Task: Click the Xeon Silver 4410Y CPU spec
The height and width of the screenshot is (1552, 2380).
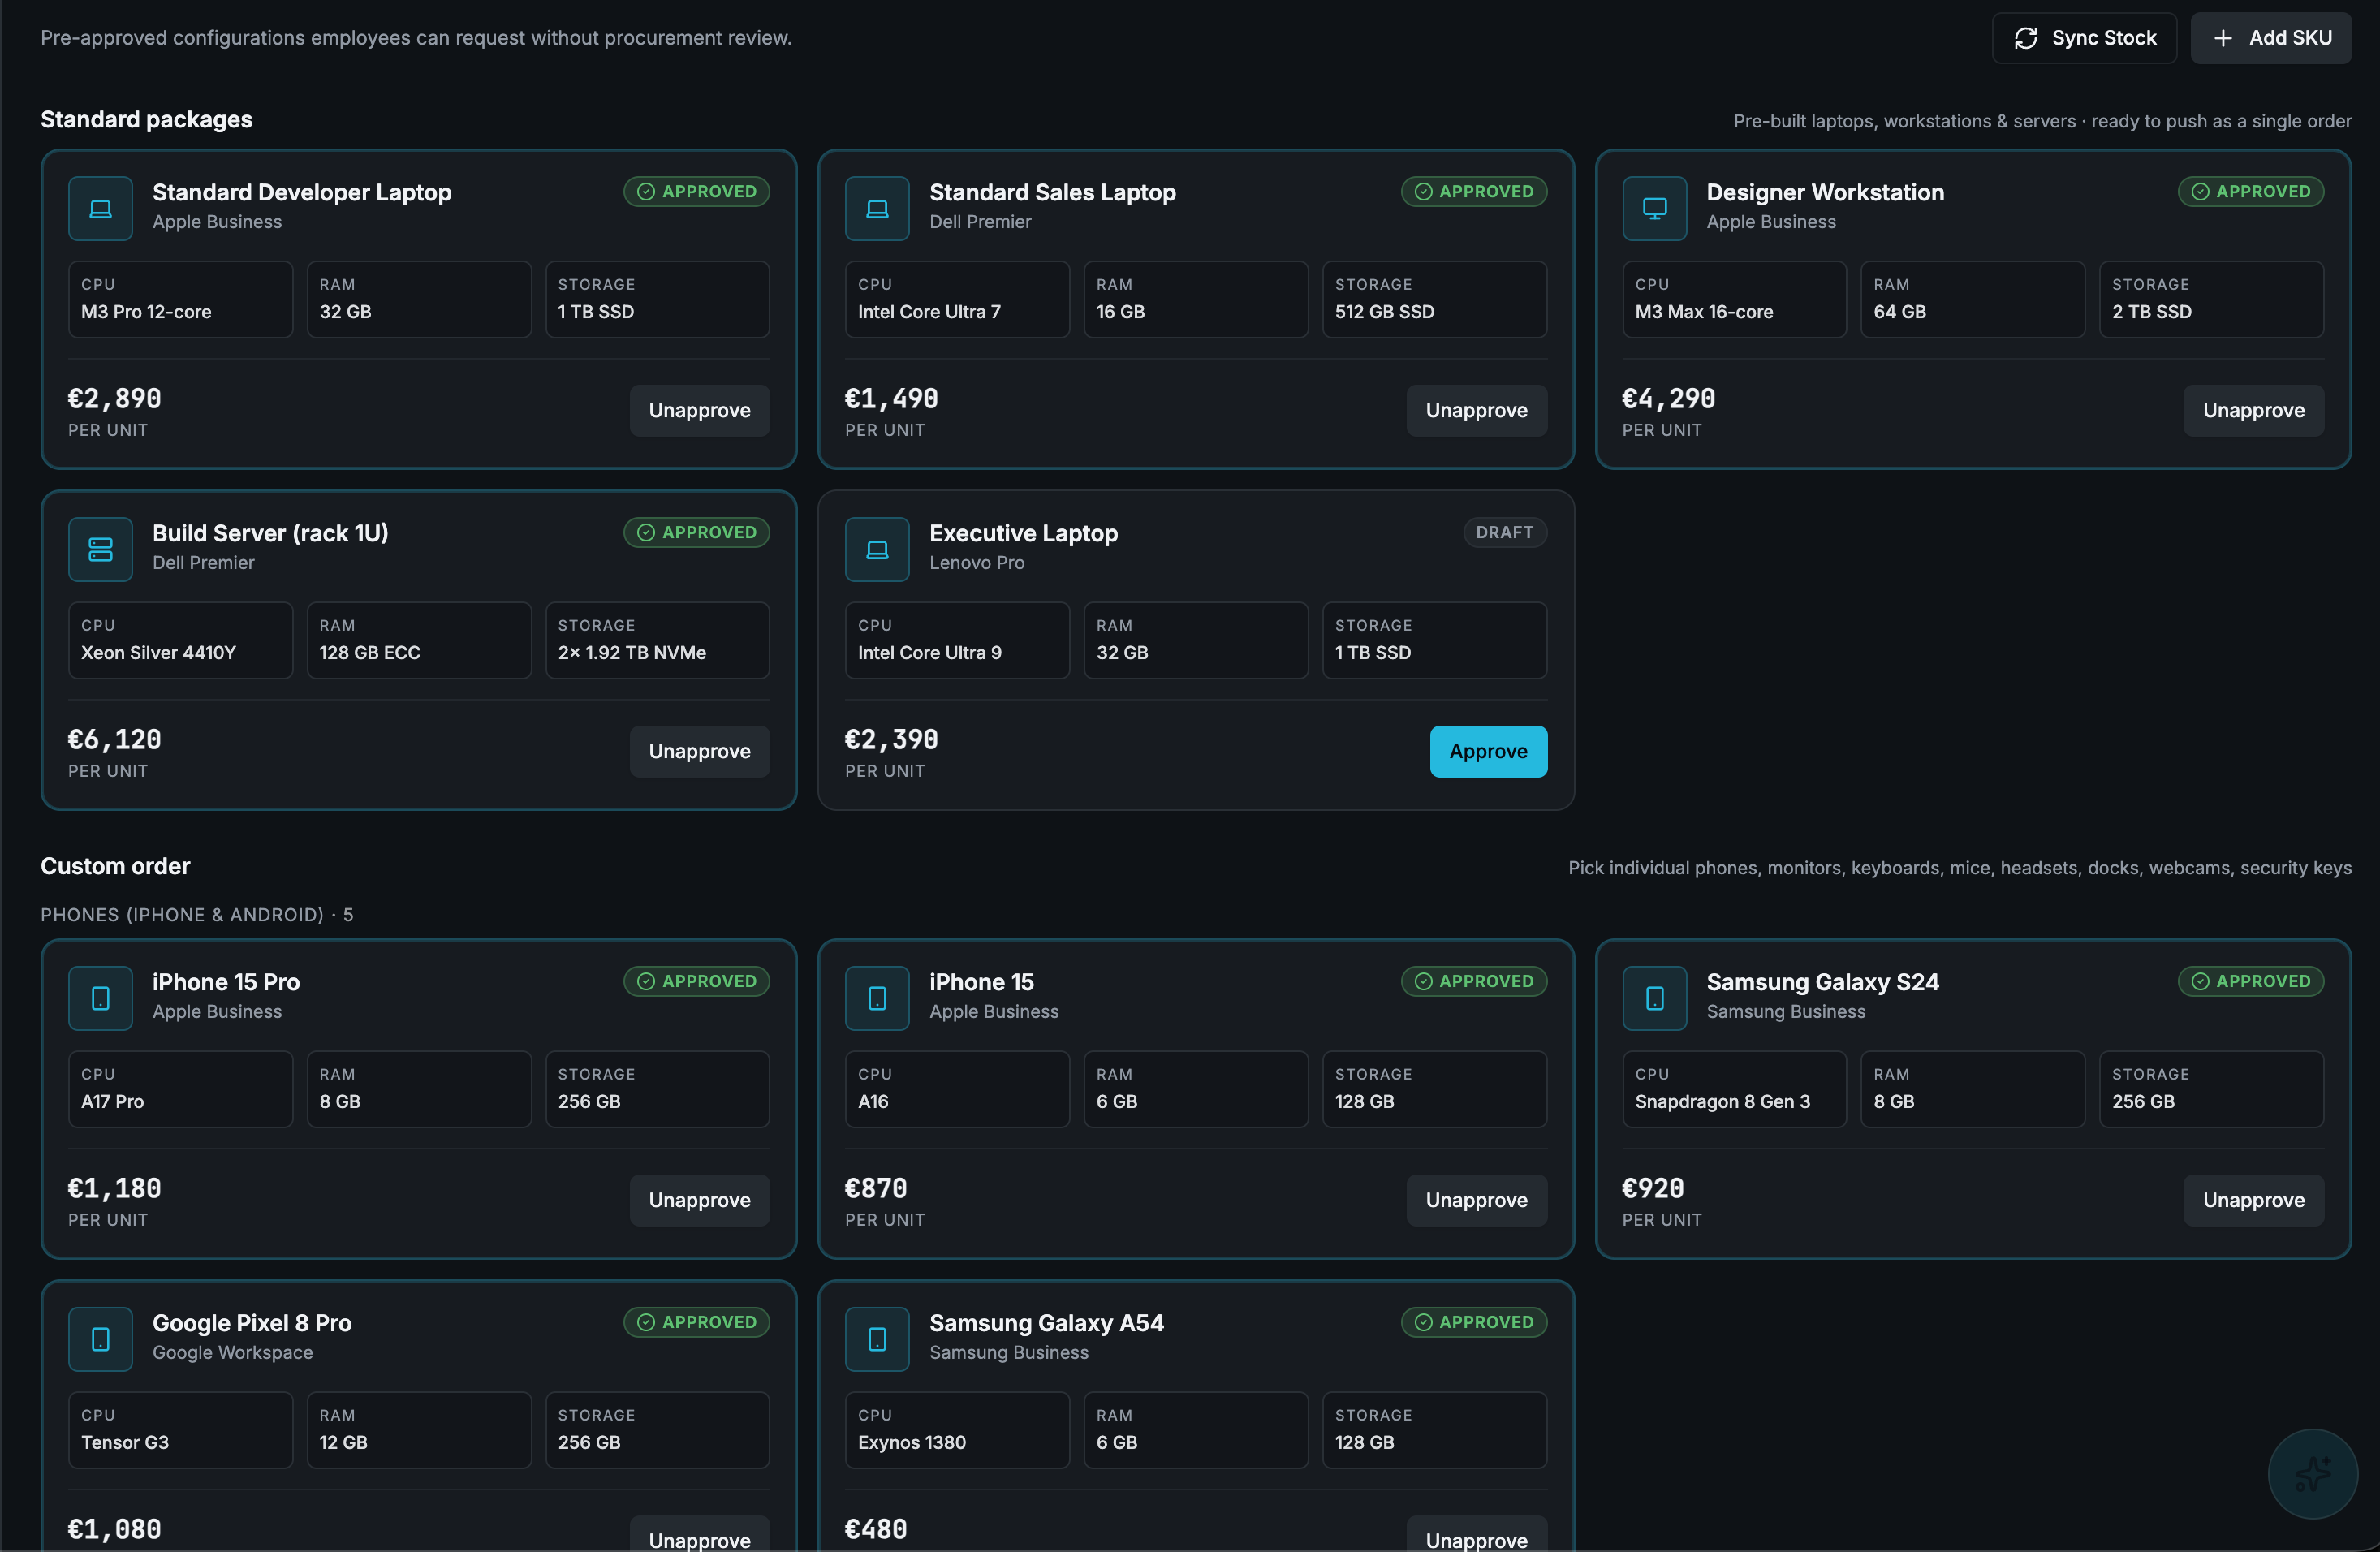Action: (180, 640)
